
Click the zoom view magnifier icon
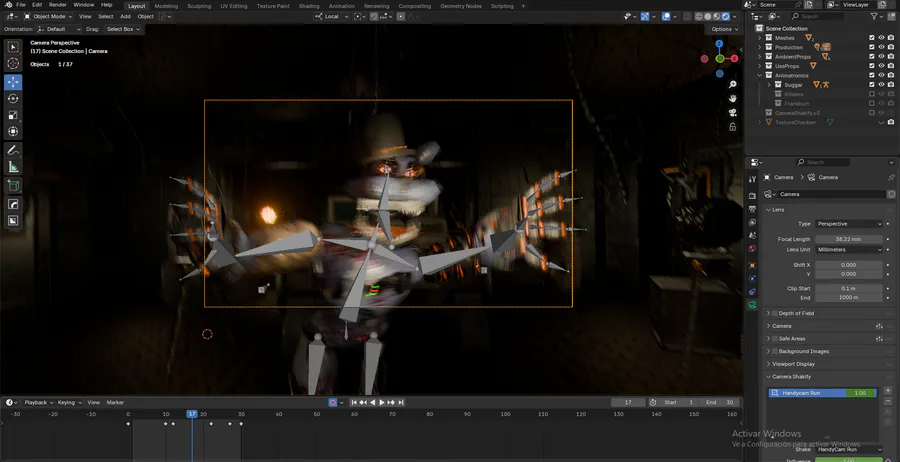point(733,85)
